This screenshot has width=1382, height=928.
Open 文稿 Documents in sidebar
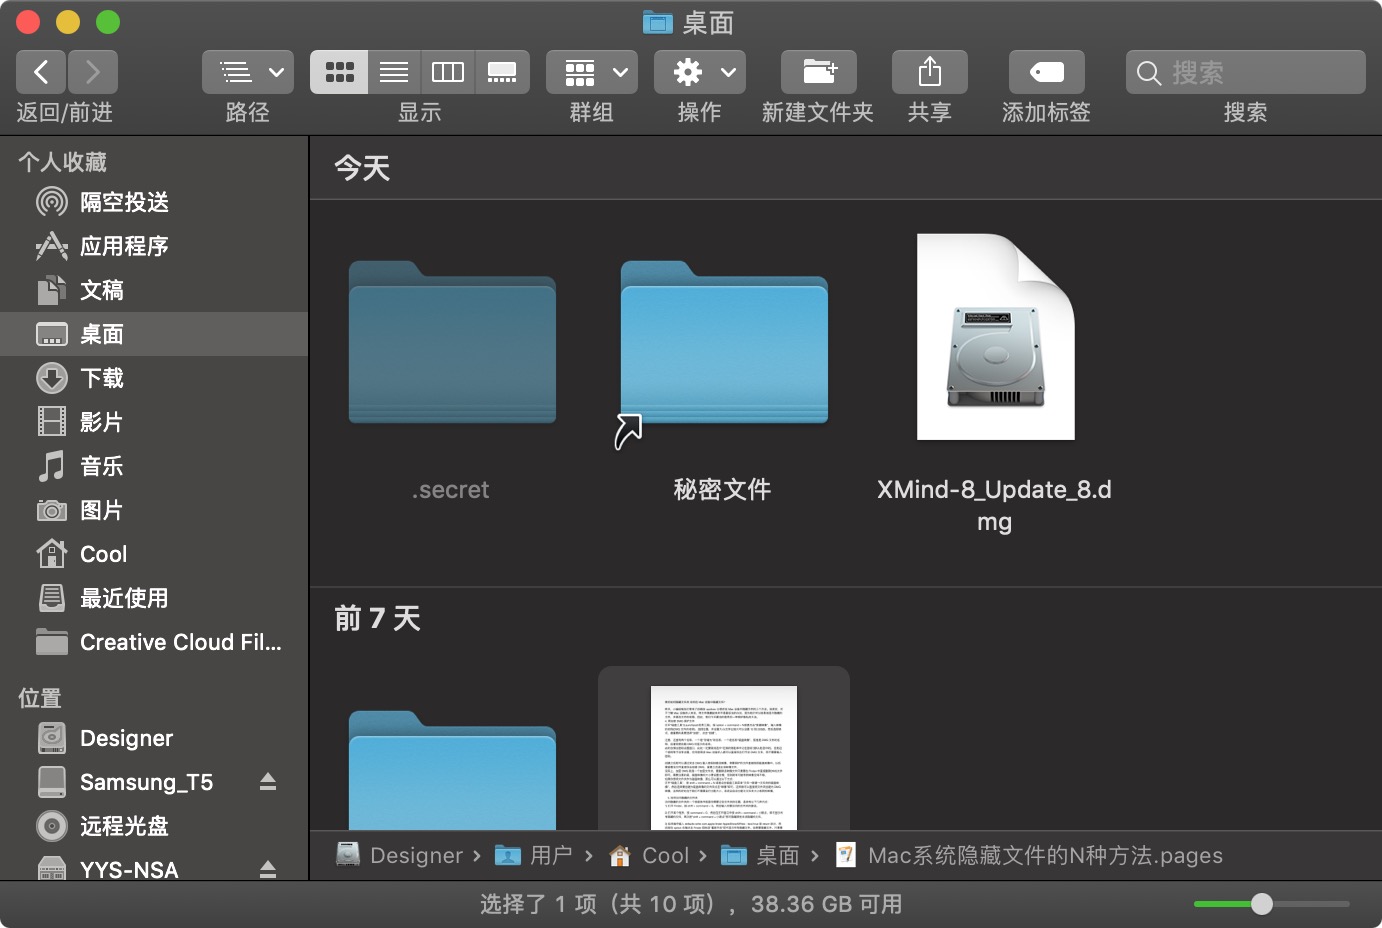pos(154,290)
